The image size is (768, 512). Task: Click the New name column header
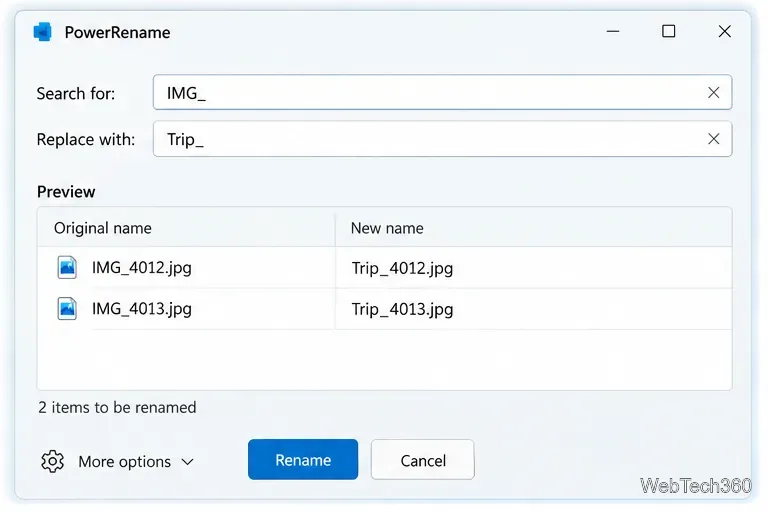click(387, 228)
